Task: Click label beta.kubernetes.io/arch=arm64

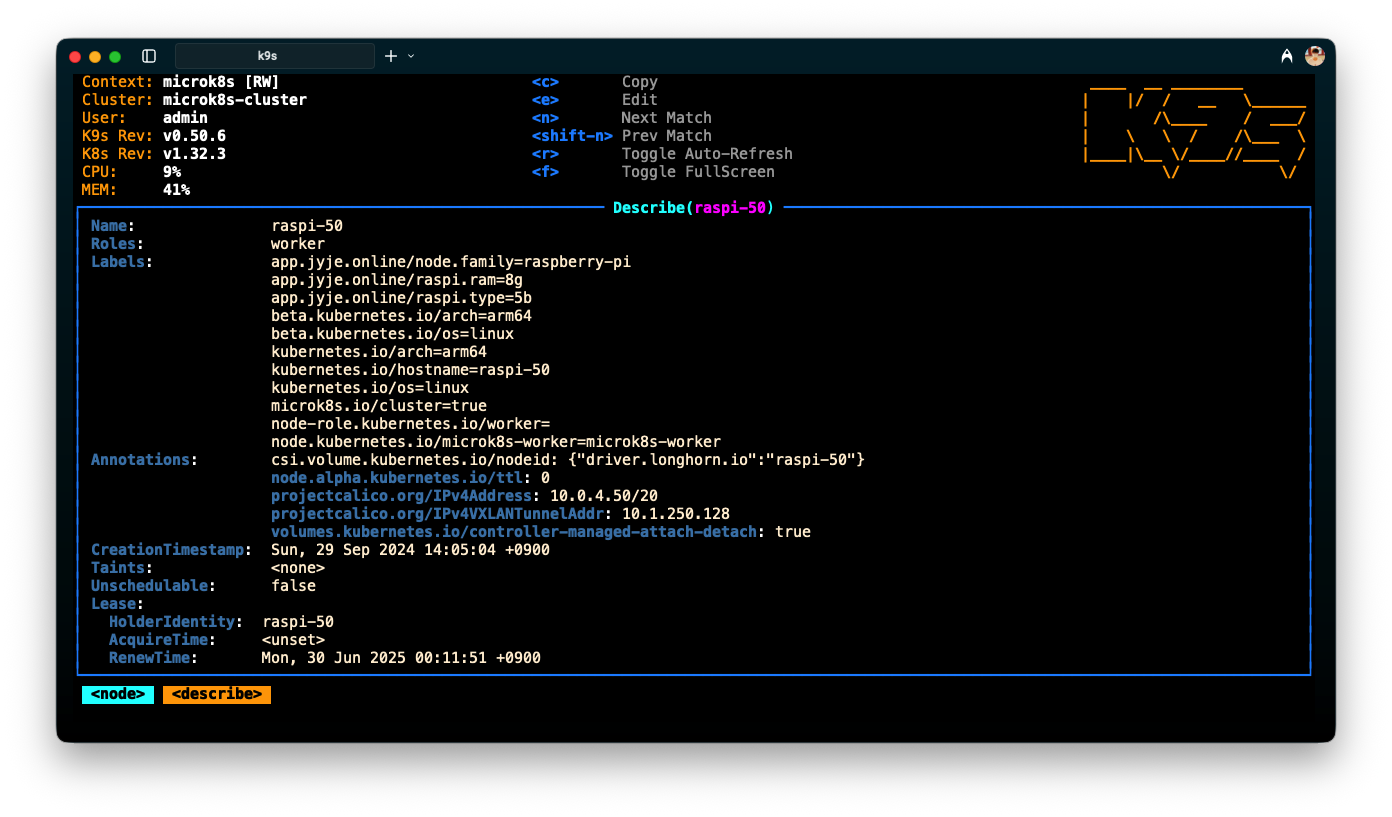Action: [x=401, y=316]
